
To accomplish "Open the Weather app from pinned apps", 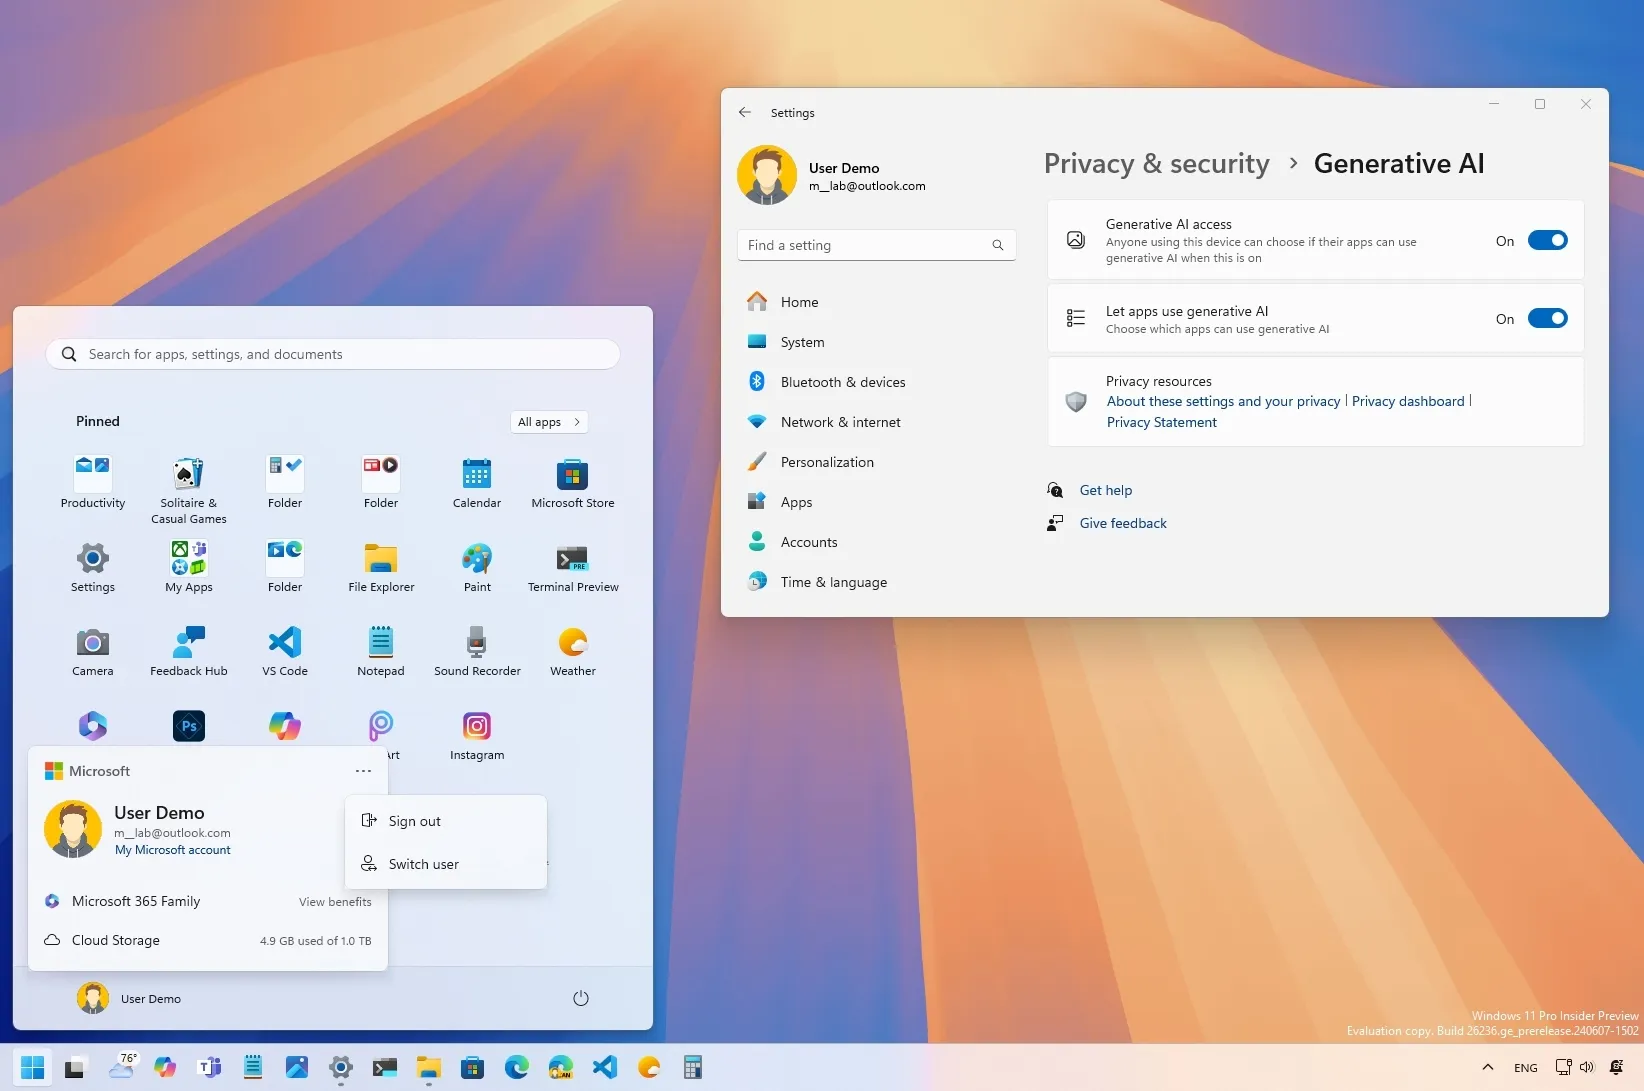I will click(x=572, y=650).
